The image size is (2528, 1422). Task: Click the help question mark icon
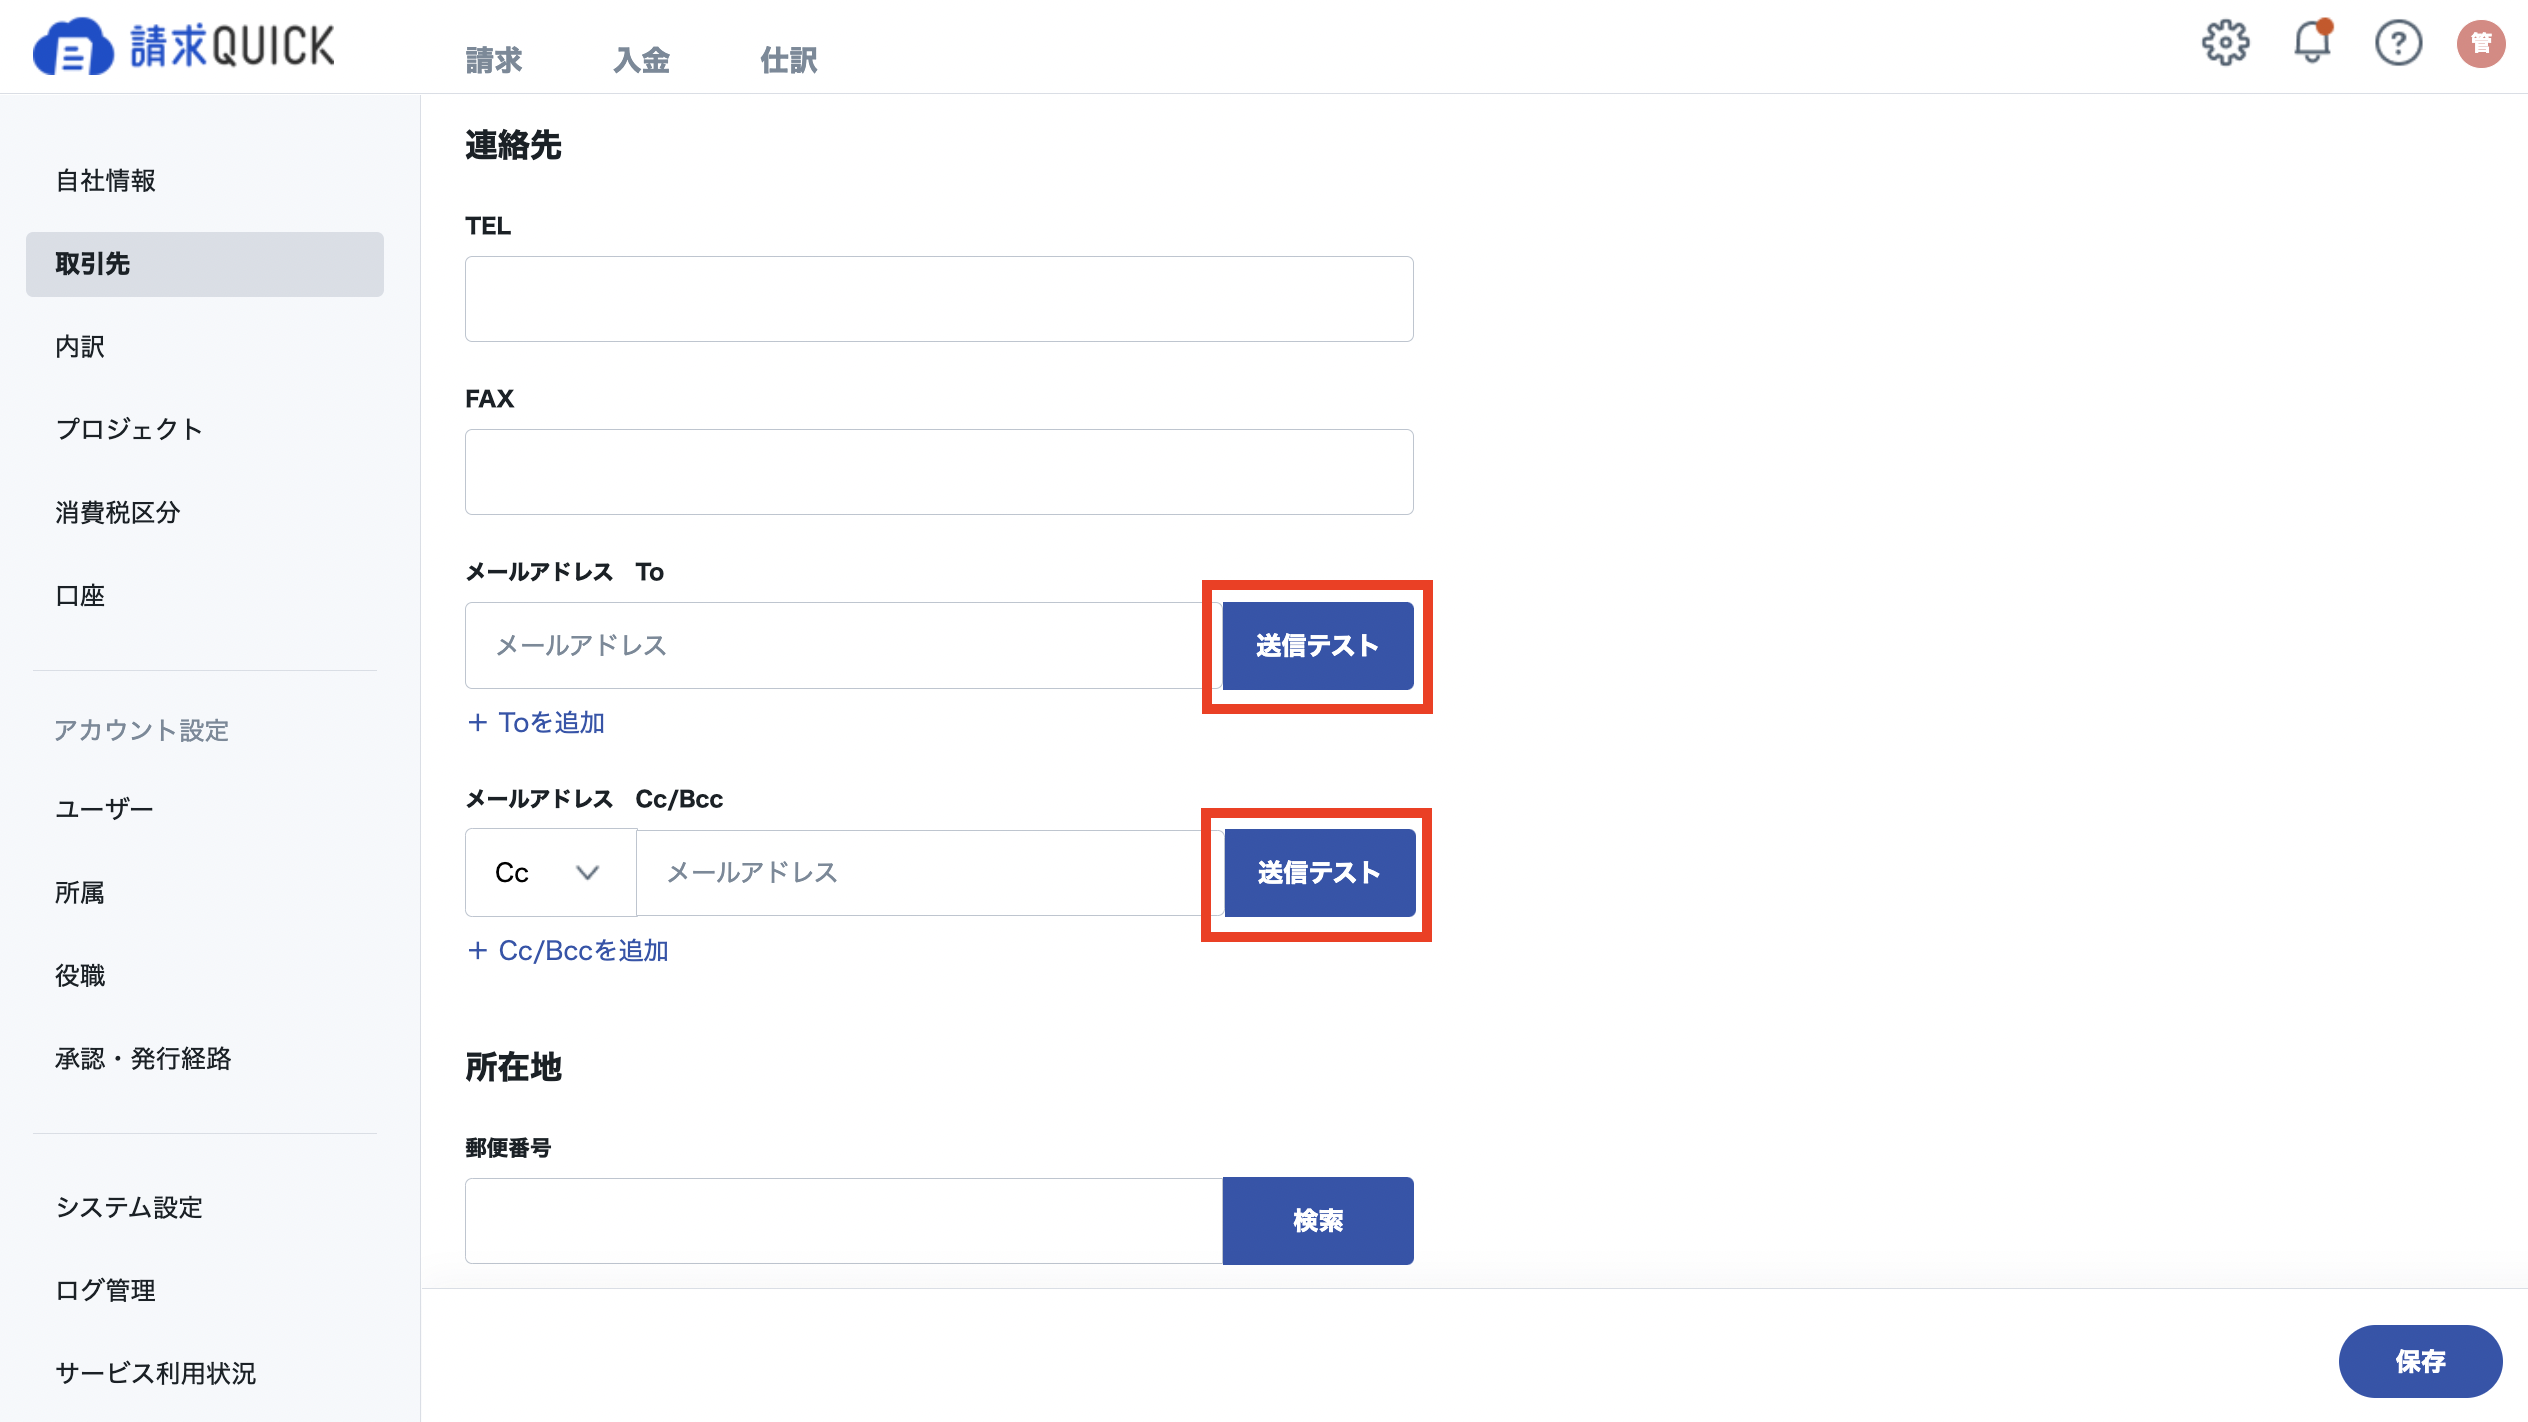(x=2398, y=43)
